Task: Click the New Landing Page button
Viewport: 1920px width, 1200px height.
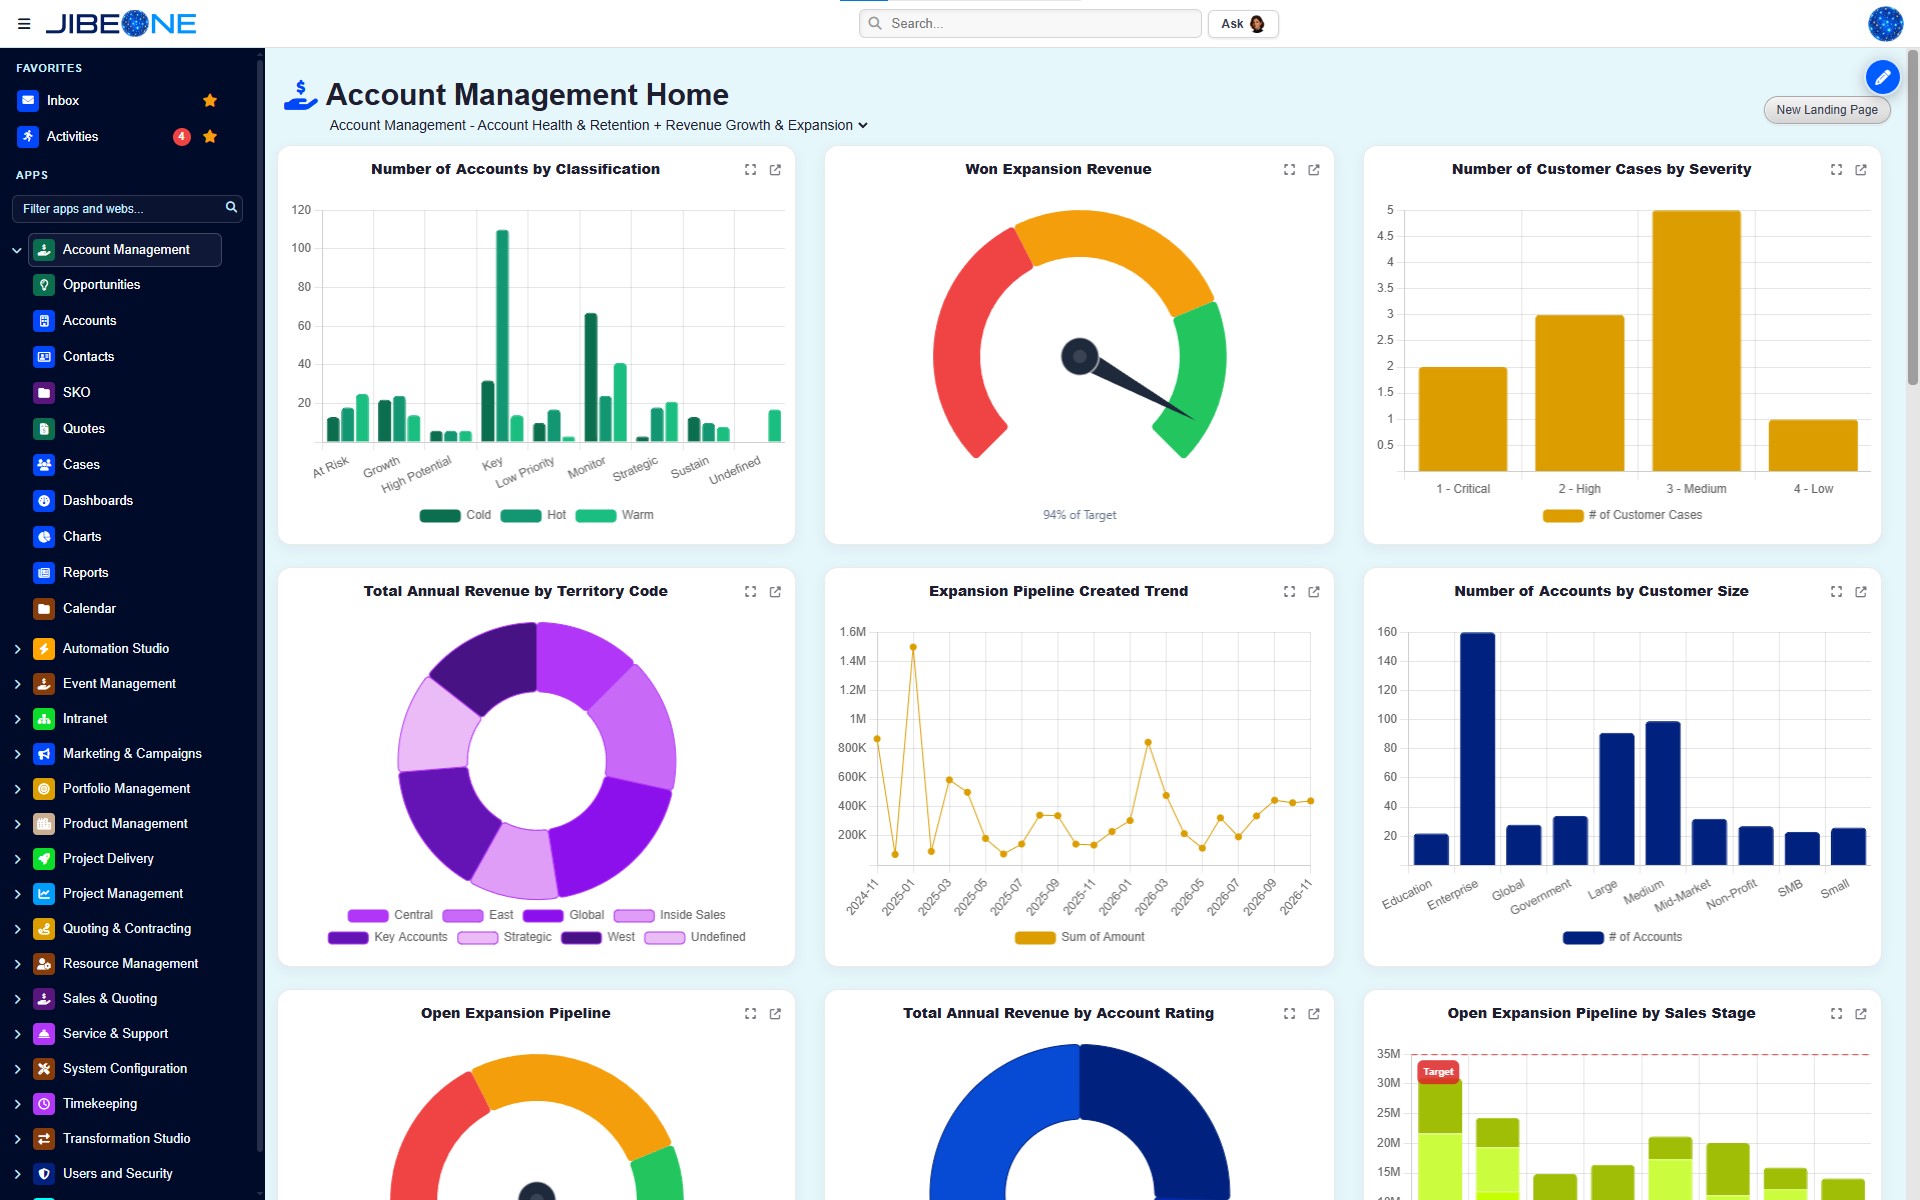Action: pyautogui.click(x=1826, y=110)
